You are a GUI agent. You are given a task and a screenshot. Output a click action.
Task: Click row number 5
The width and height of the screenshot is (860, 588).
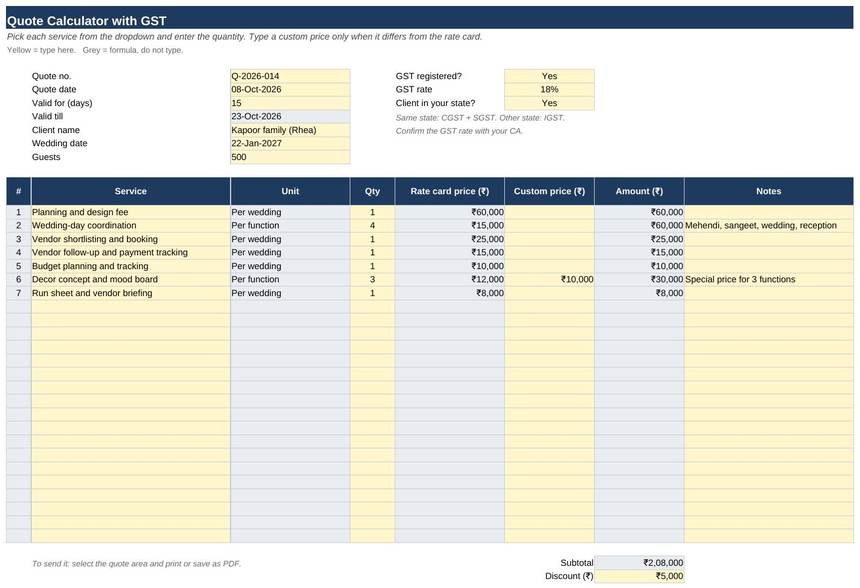coord(19,266)
